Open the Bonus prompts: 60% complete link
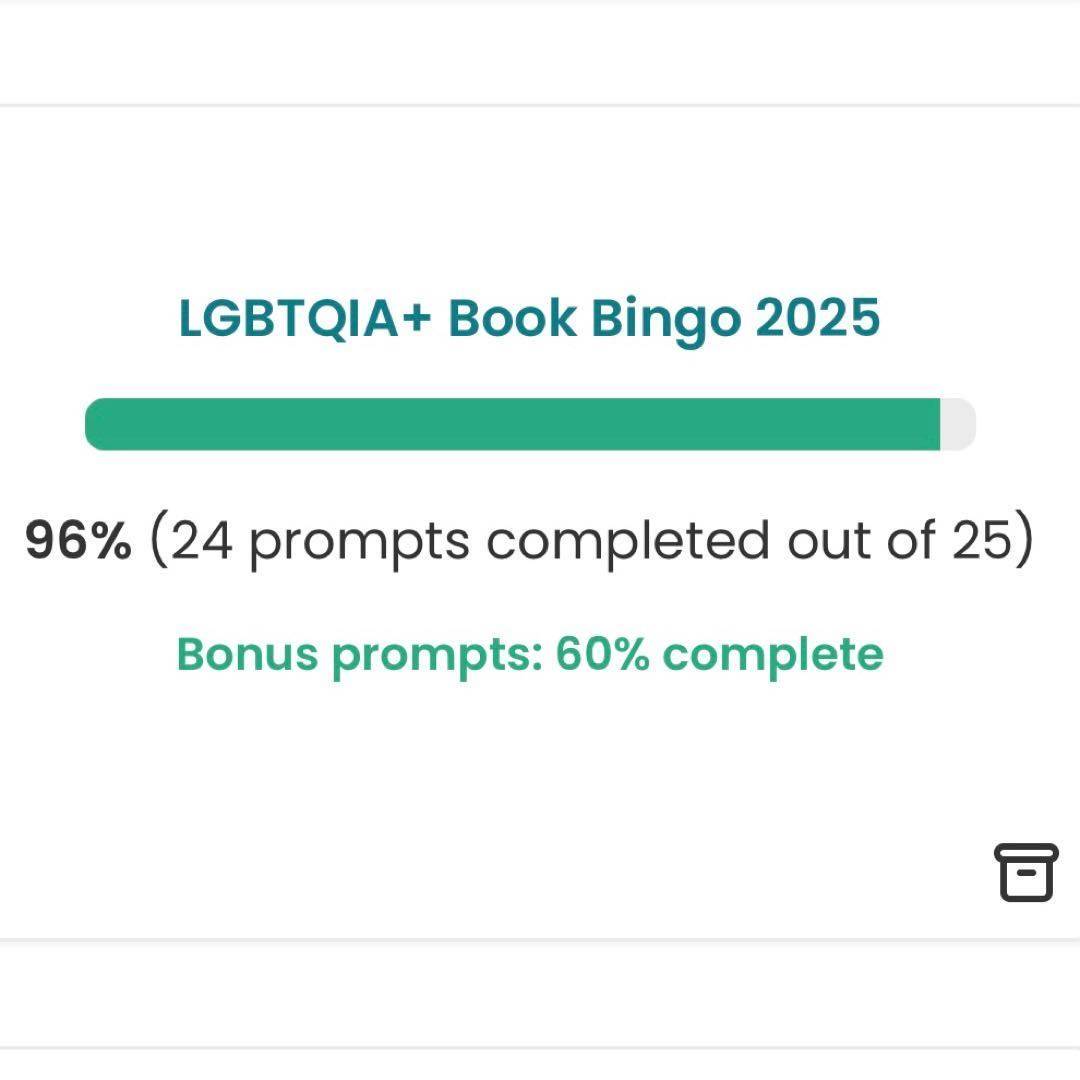 (530, 655)
